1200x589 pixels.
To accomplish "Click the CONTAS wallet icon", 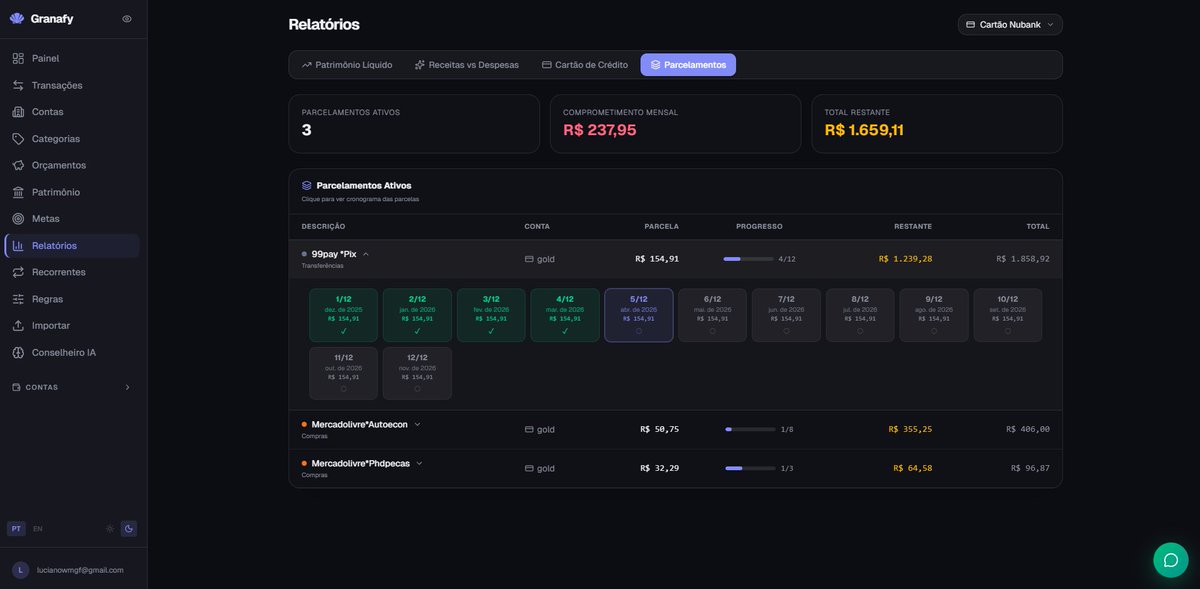I will (16, 387).
